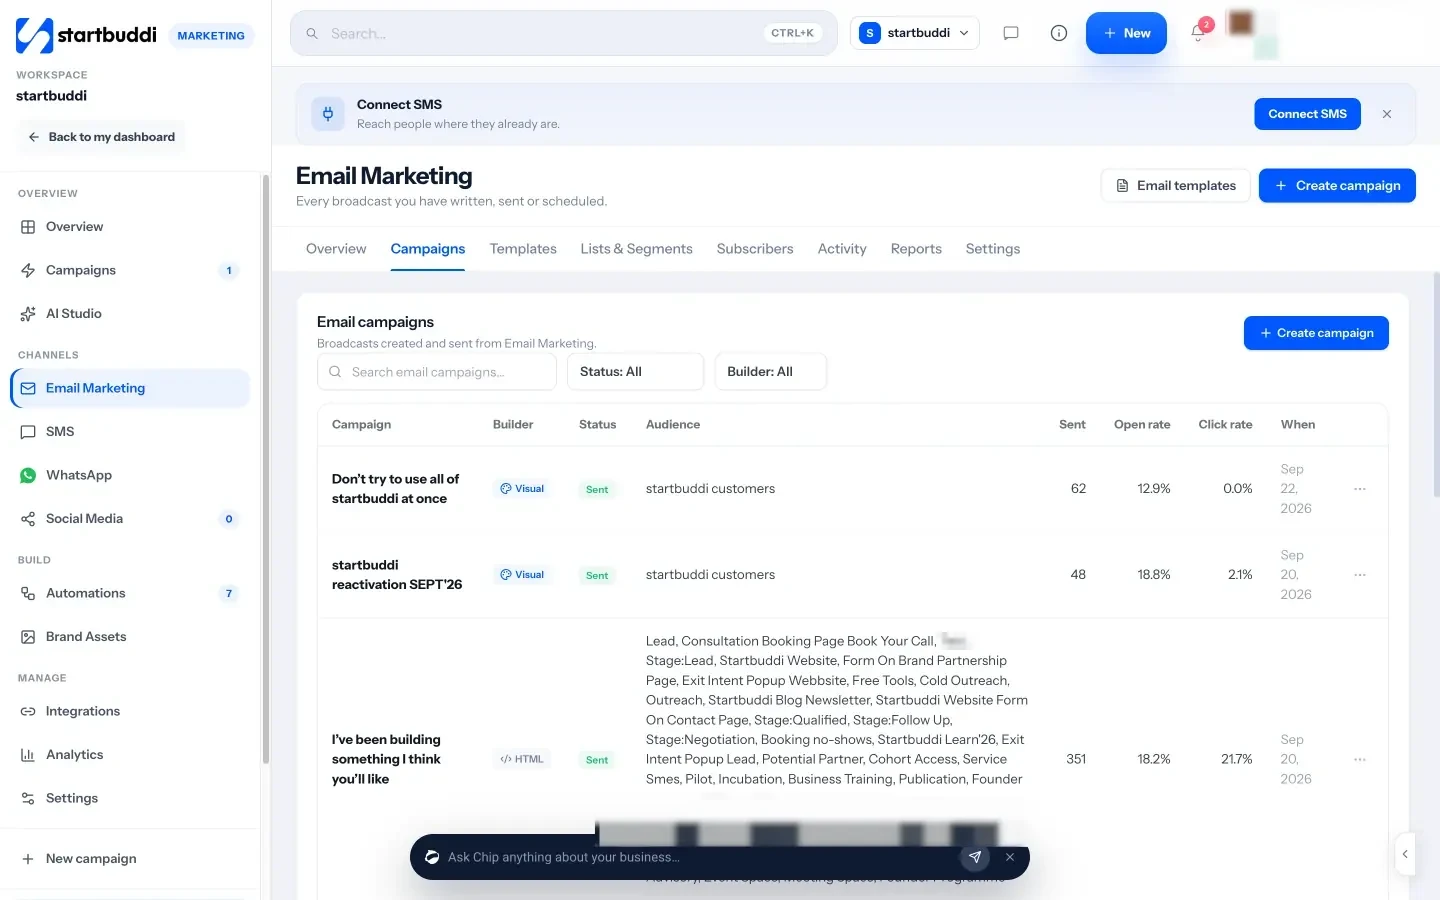Image resolution: width=1440 pixels, height=900 pixels.
Task: Open row options for startbuddi reactivation SEPT'26 campaign
Action: click(x=1360, y=575)
